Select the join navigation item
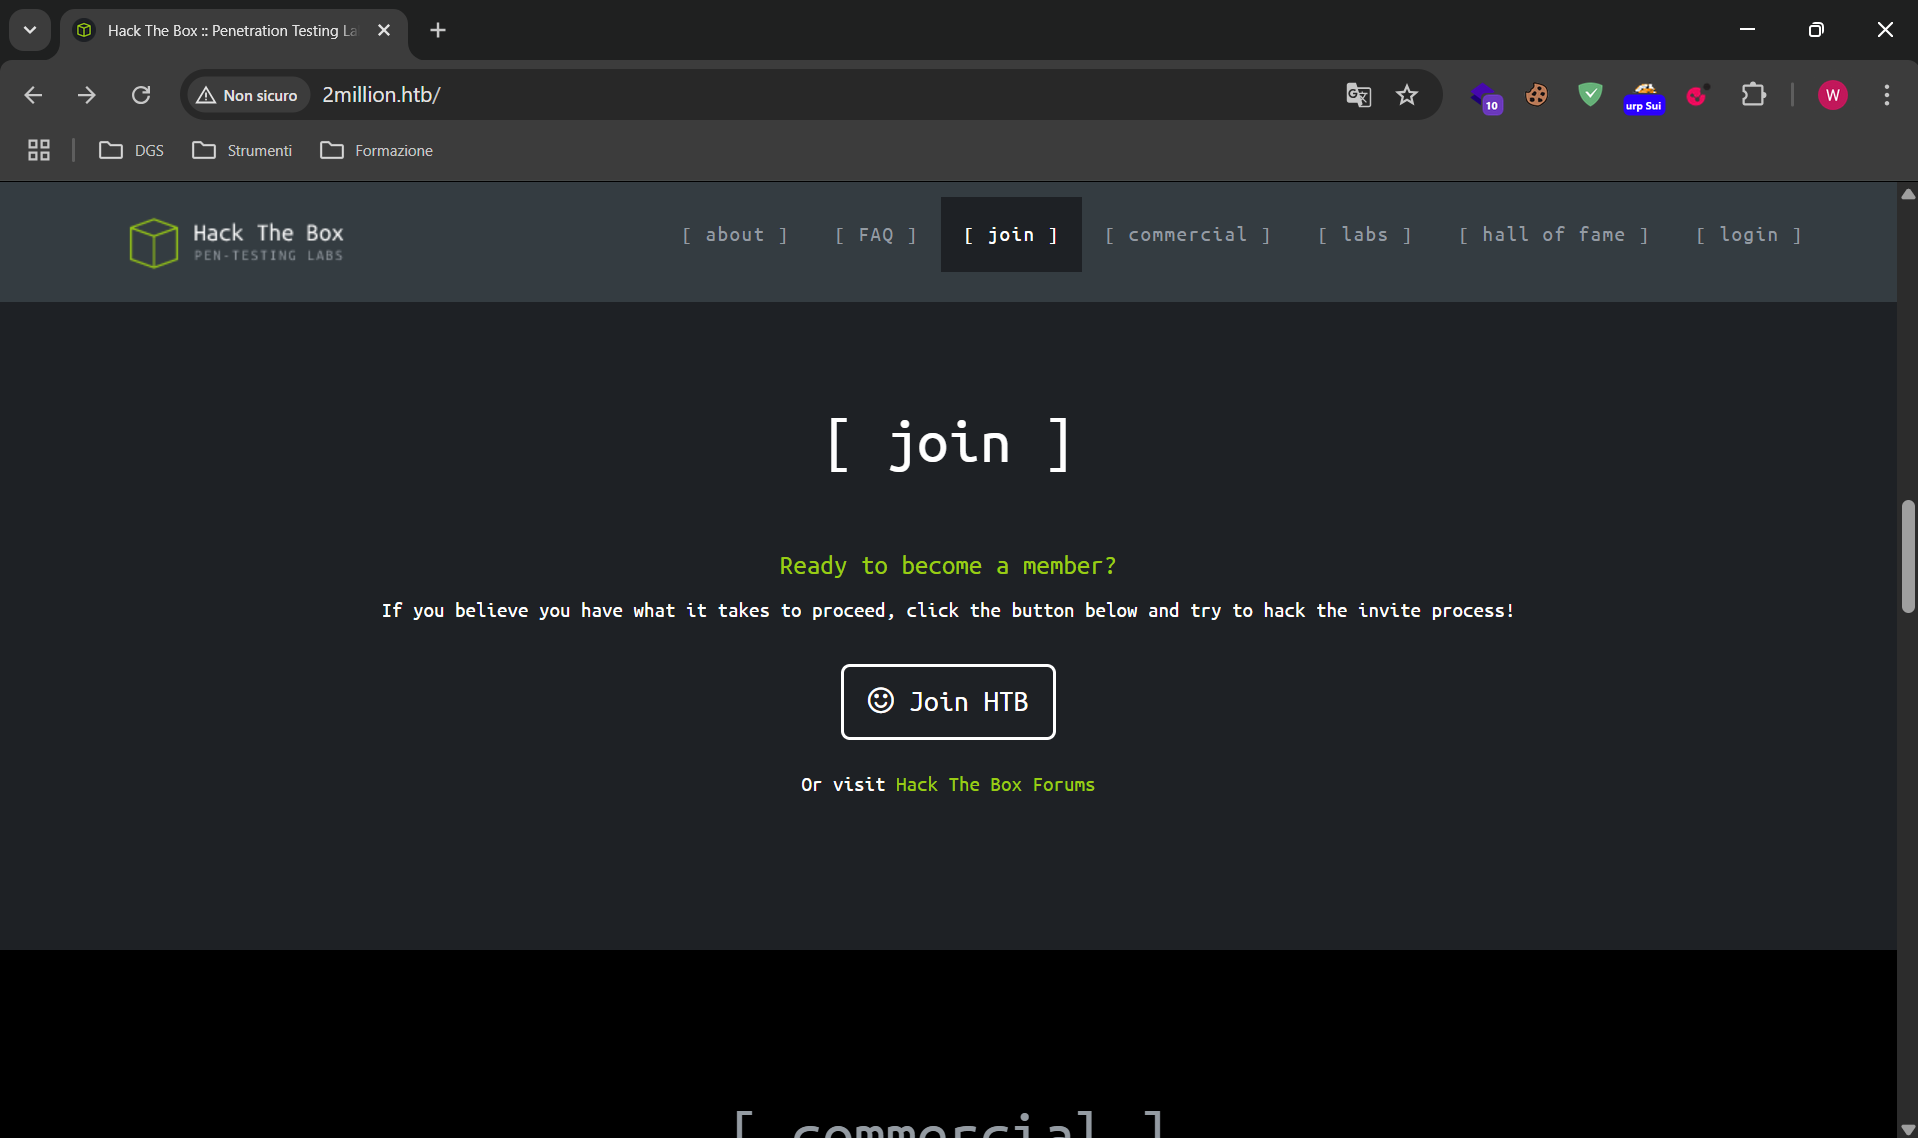The width and height of the screenshot is (1918, 1138). tap(1011, 234)
